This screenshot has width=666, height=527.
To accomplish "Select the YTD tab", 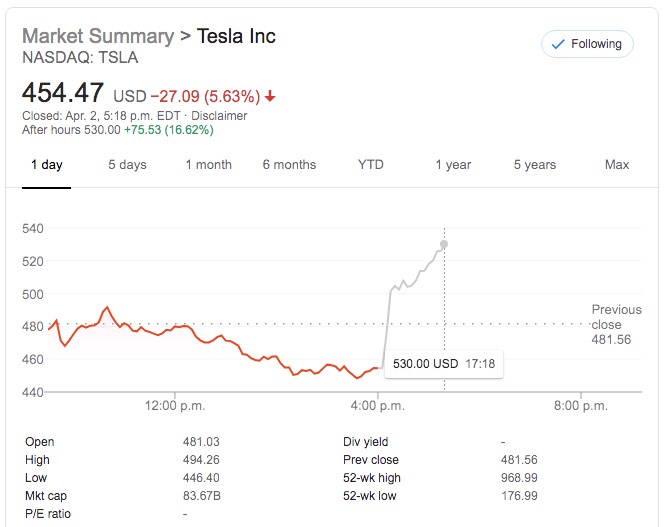I will (x=371, y=165).
